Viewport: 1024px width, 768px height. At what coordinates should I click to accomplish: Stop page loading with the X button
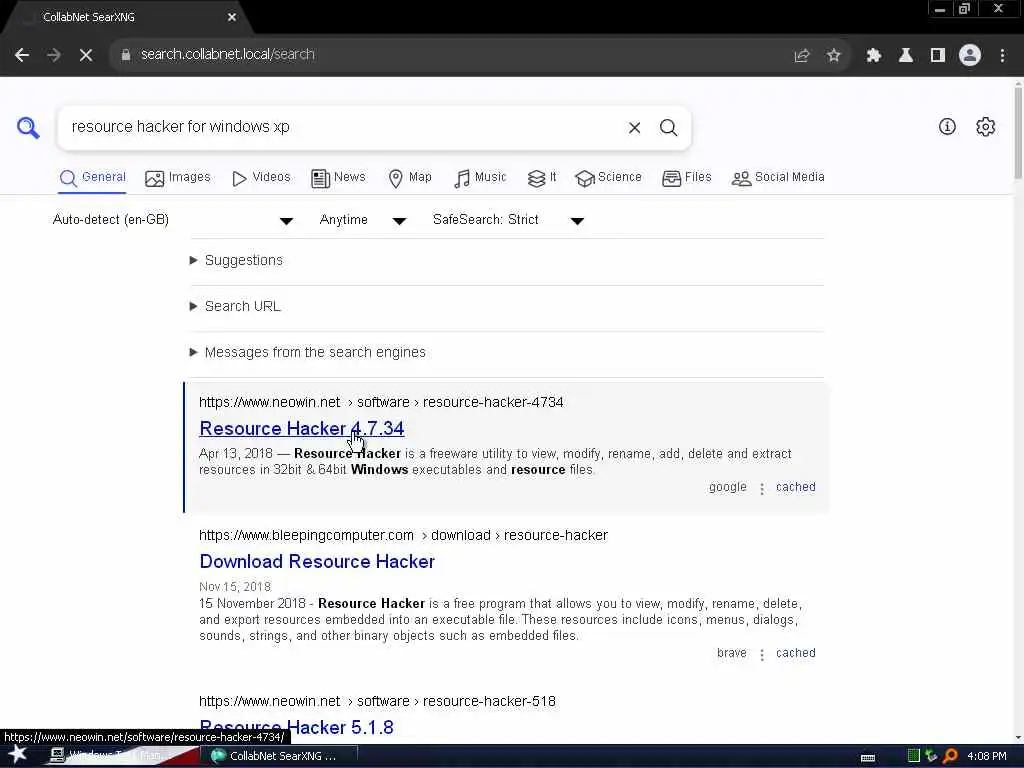[x=86, y=56]
